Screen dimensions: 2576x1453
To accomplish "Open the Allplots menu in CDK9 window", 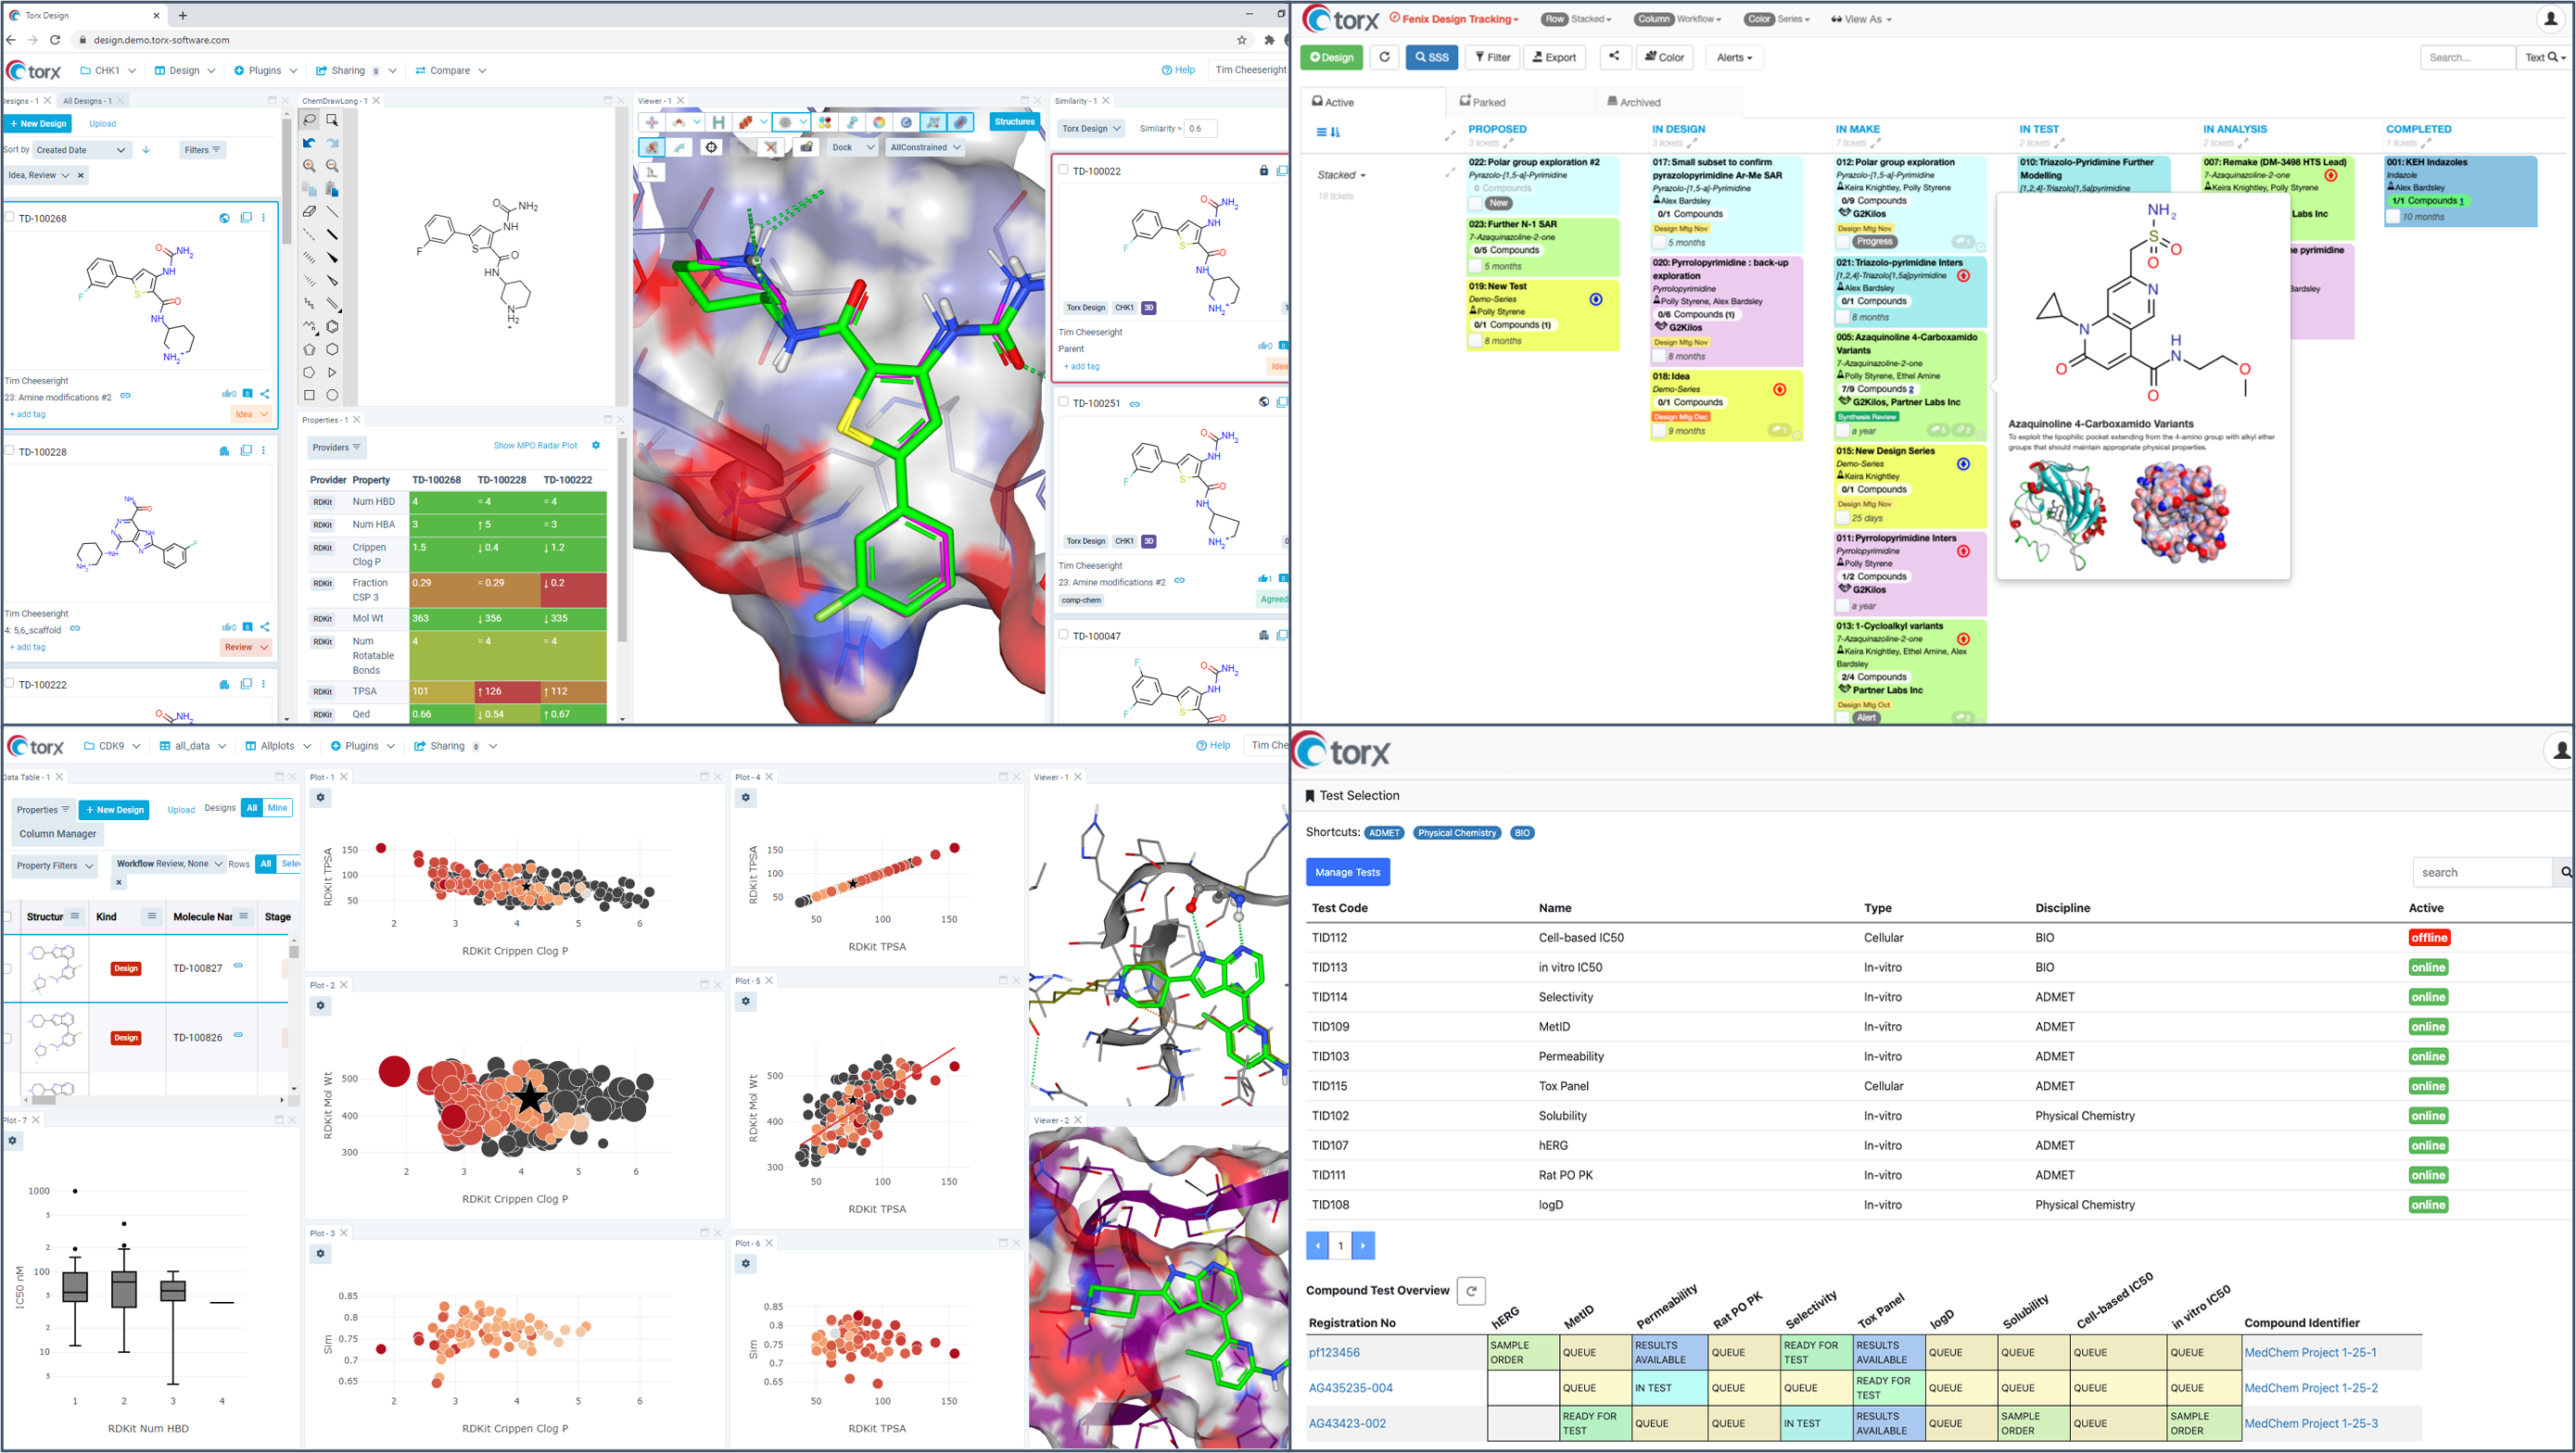I will click(278, 746).
